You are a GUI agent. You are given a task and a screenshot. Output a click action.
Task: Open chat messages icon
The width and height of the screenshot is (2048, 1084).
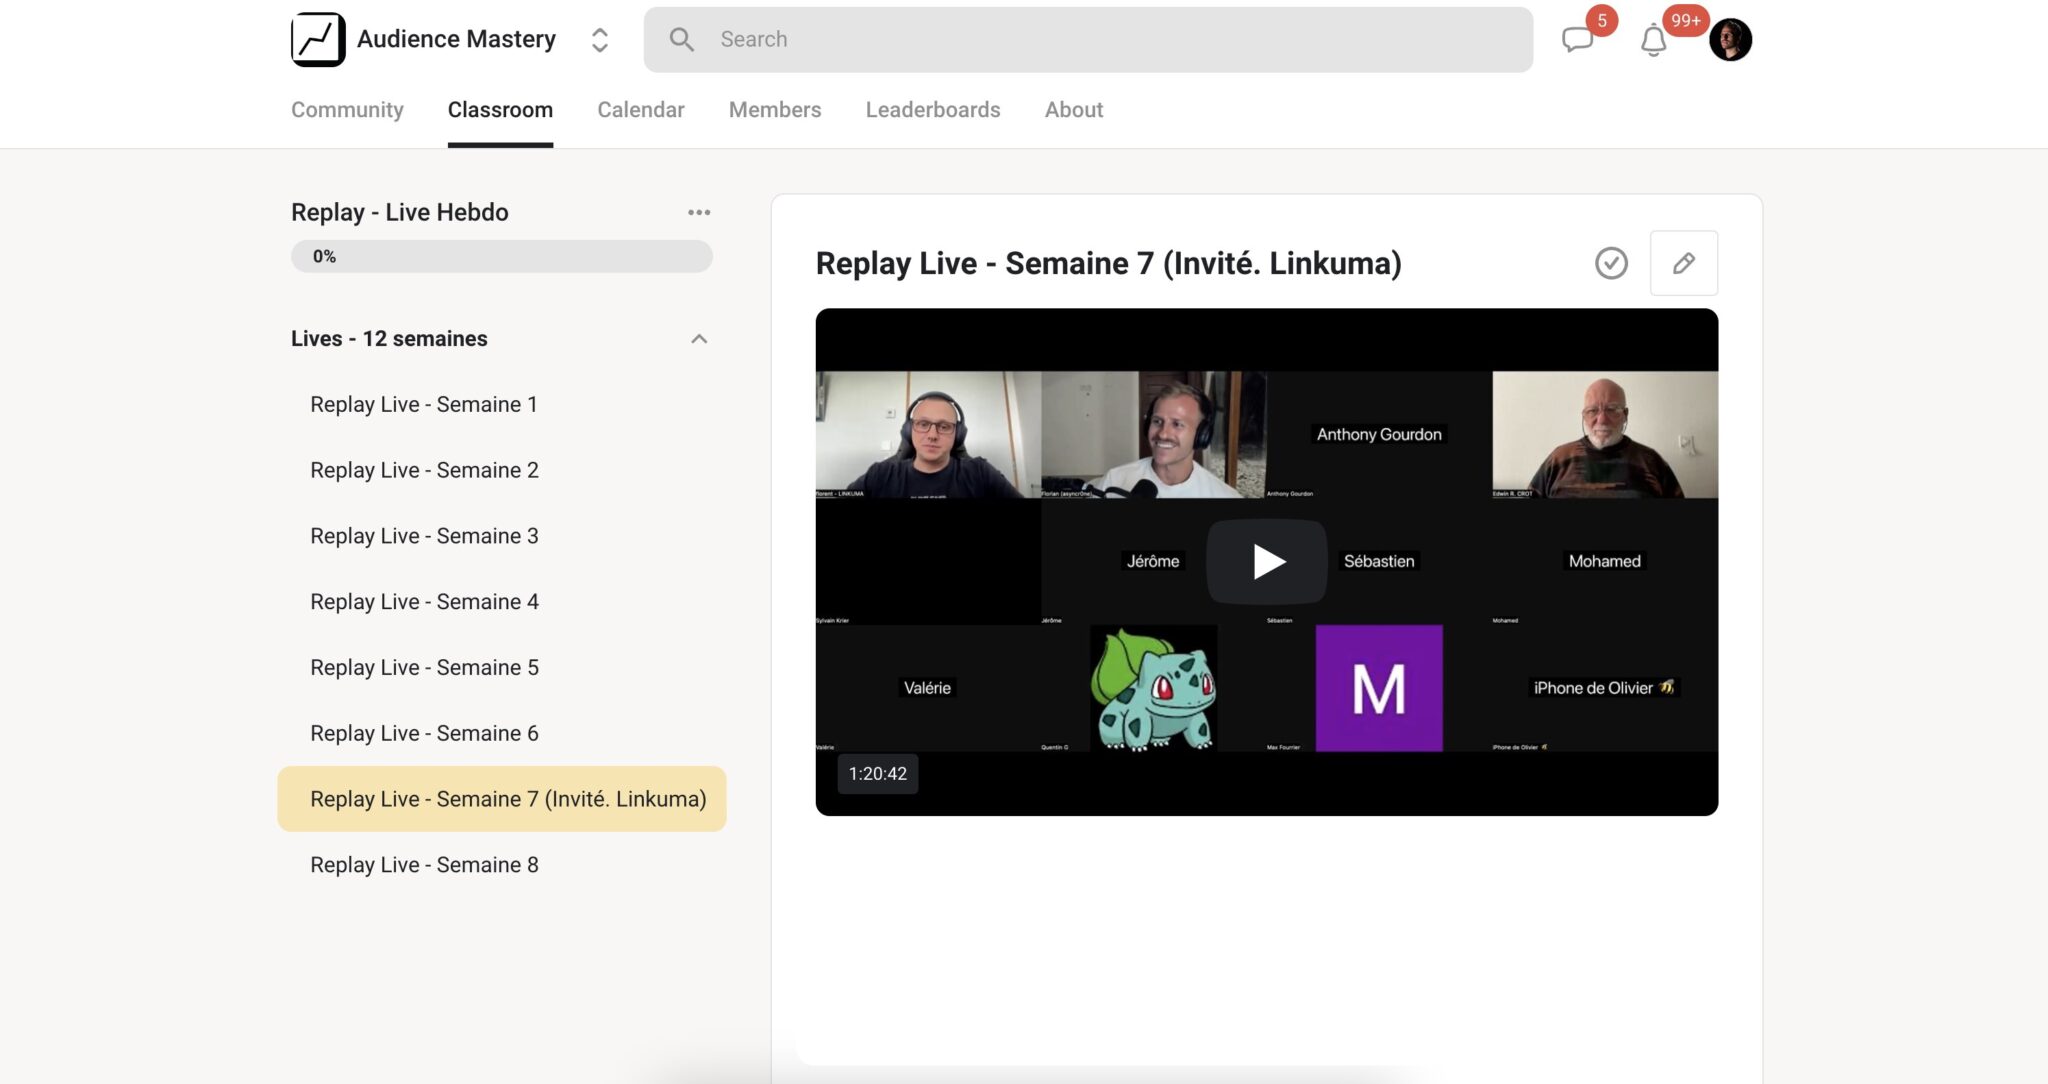click(1578, 39)
